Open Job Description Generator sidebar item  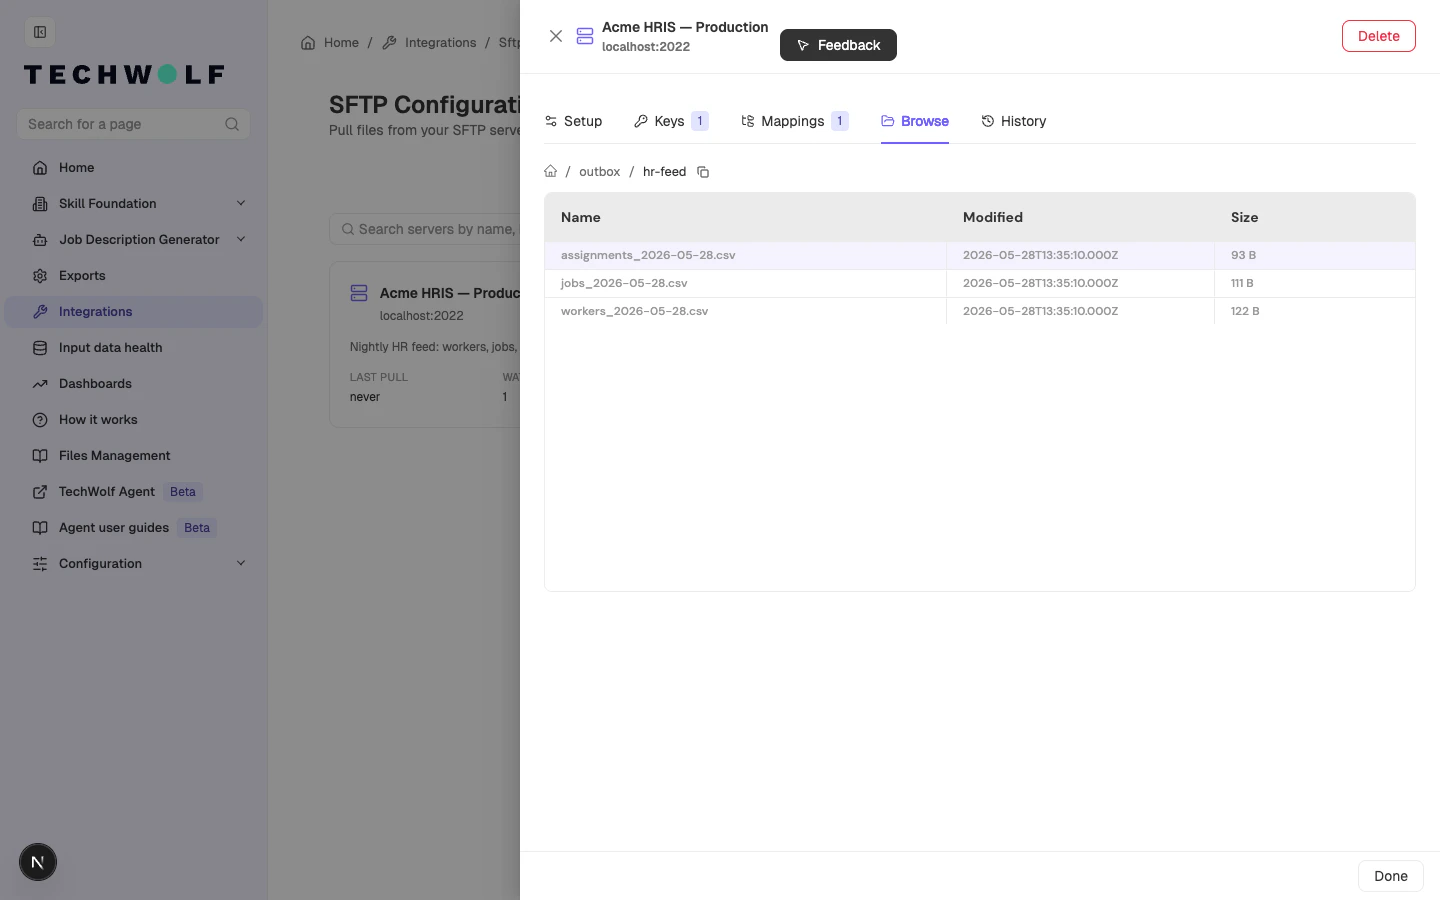(x=133, y=240)
